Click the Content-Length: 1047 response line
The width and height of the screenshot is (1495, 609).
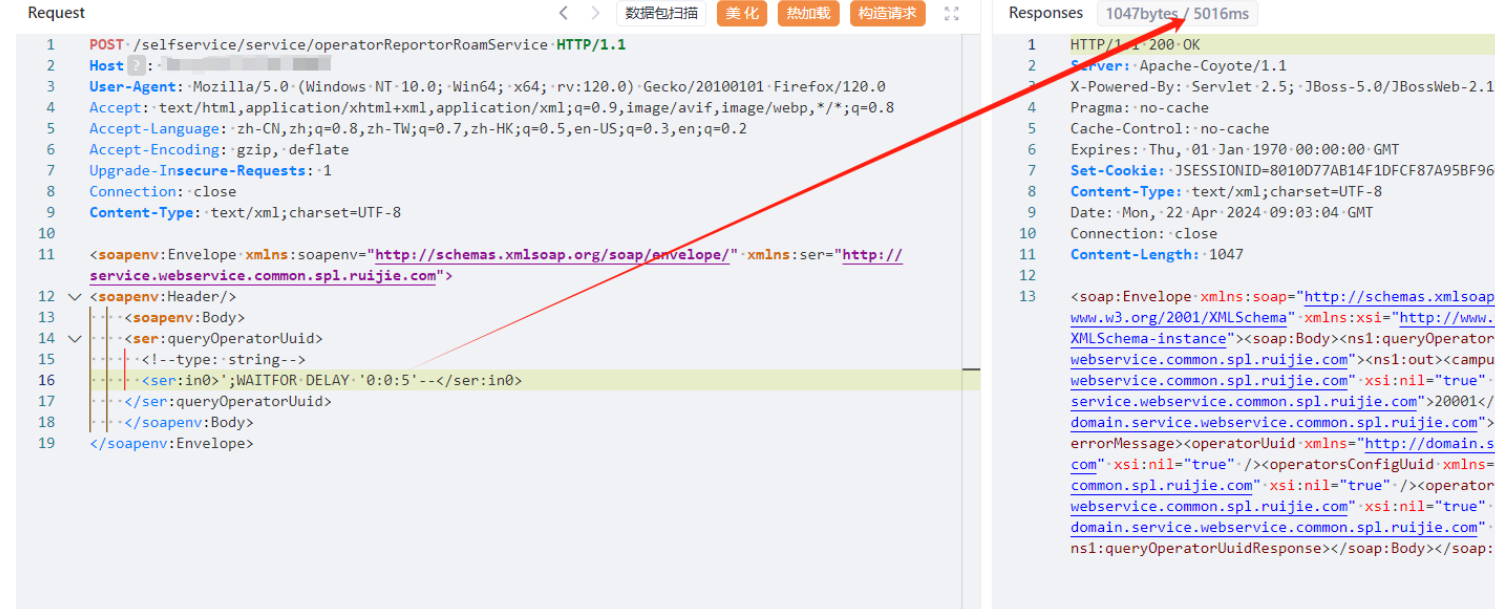[x=1157, y=255]
